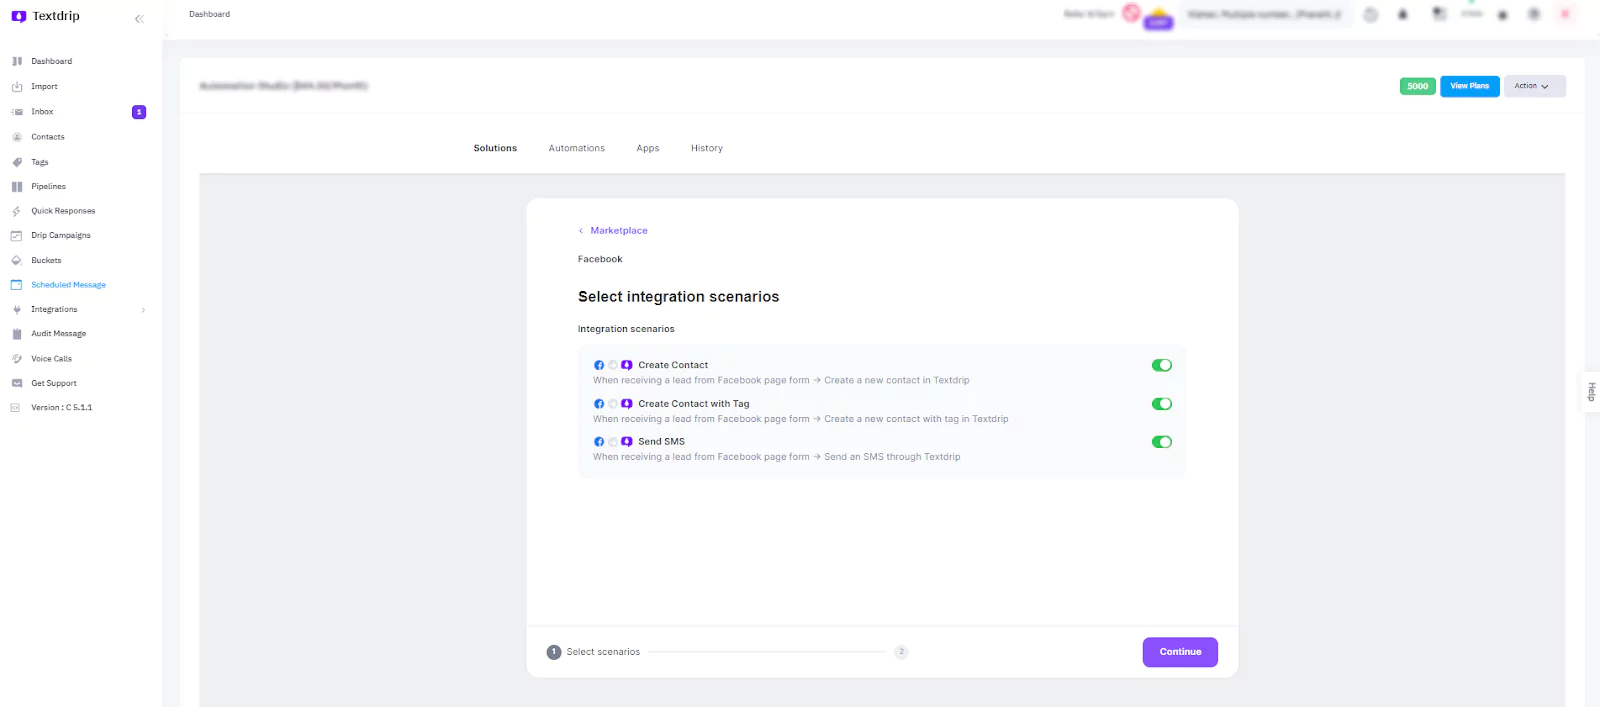
Task: Click step 2 on the progress stepper
Action: click(901, 652)
